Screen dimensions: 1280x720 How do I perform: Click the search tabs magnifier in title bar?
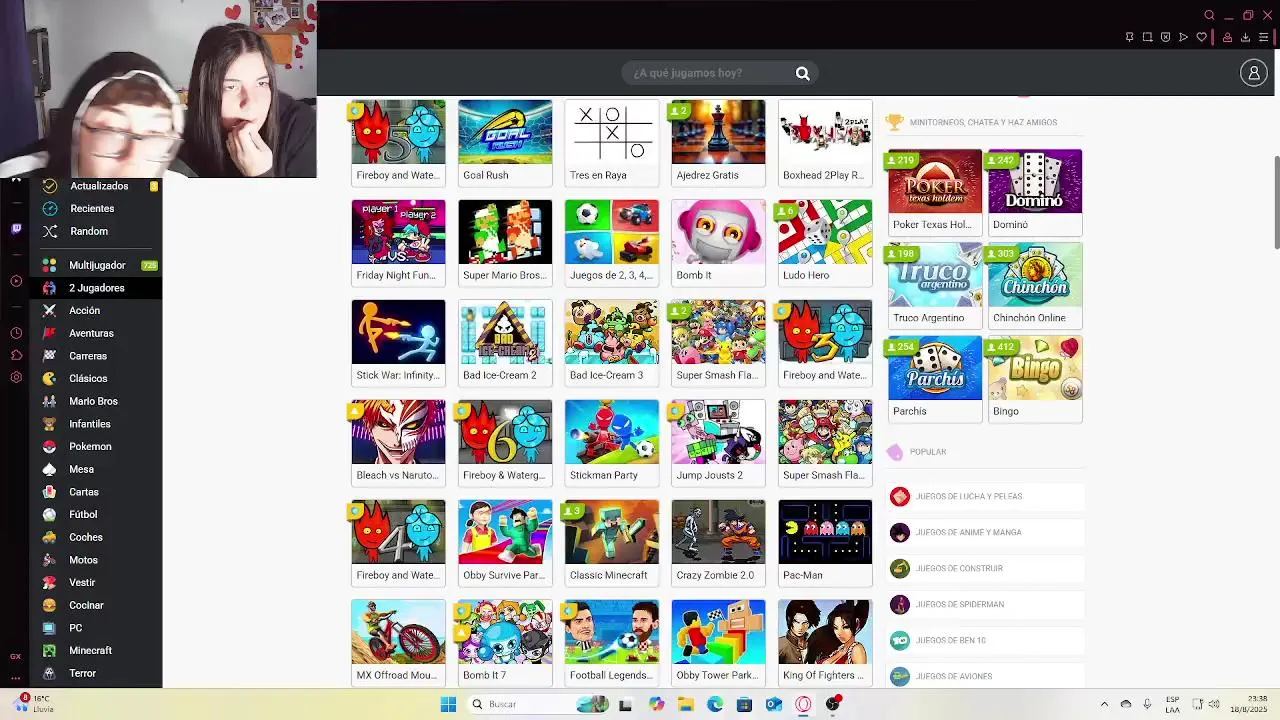[1209, 15]
